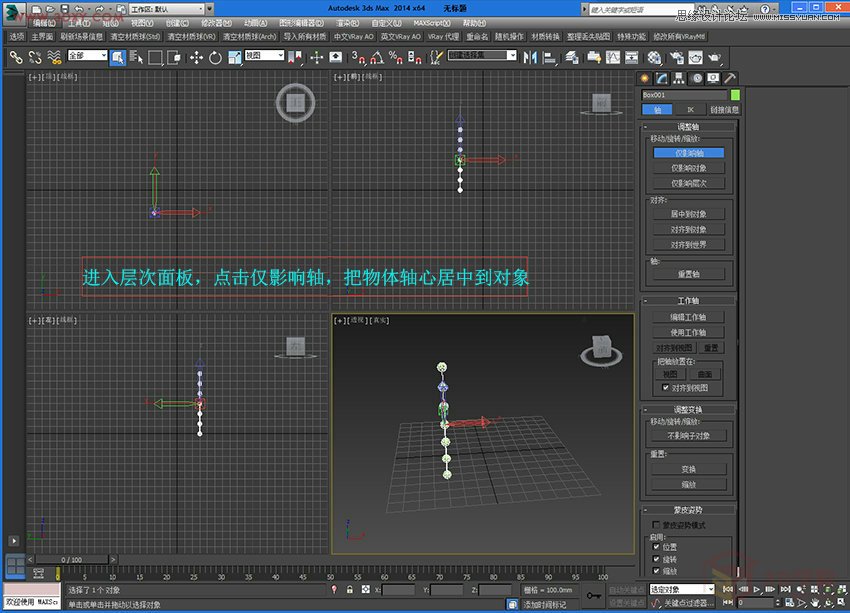Image resolution: width=850 pixels, height=613 pixels.
Task: Open the 选定对象 dropdown near playback controls
Action: (x=681, y=587)
